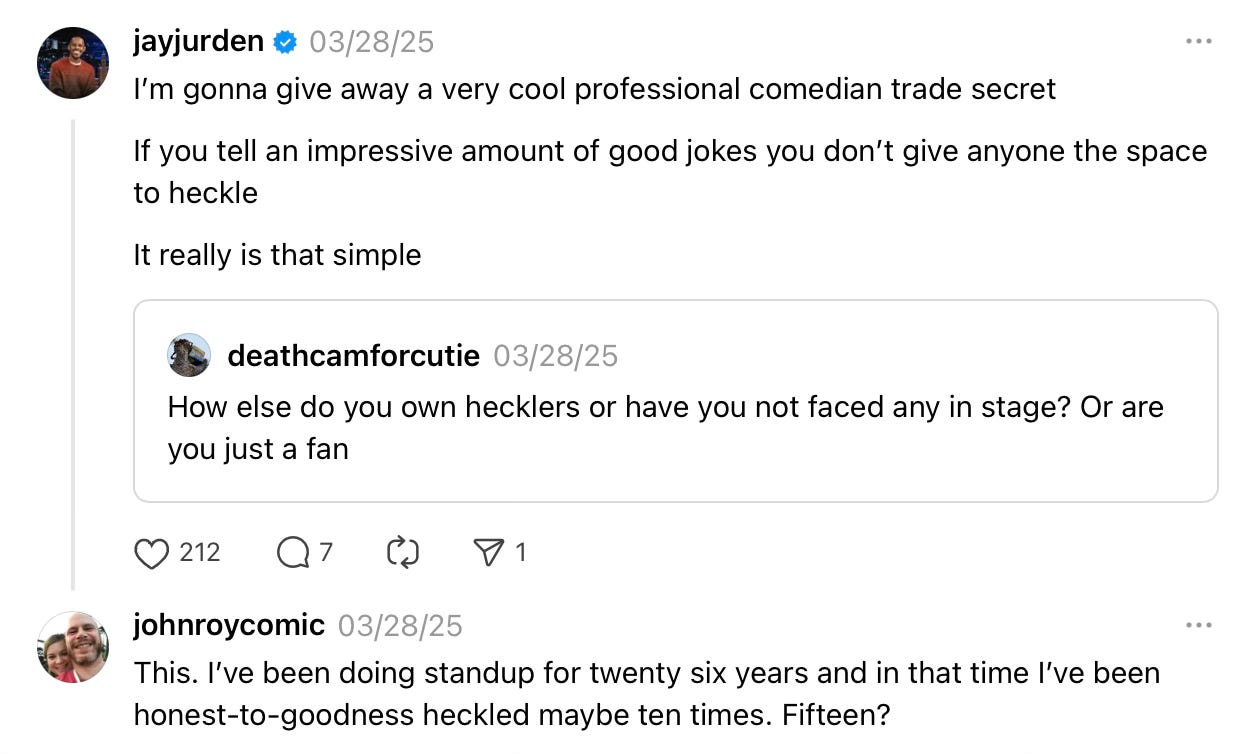Visit the deathcamforcutie username link
This screenshot has height=754, width=1248.
tap(353, 356)
